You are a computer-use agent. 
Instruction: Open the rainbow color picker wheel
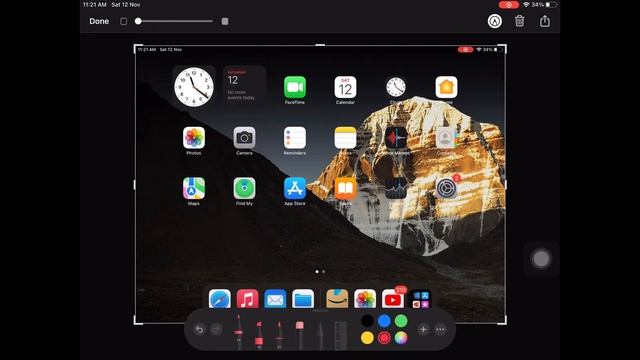click(401, 338)
